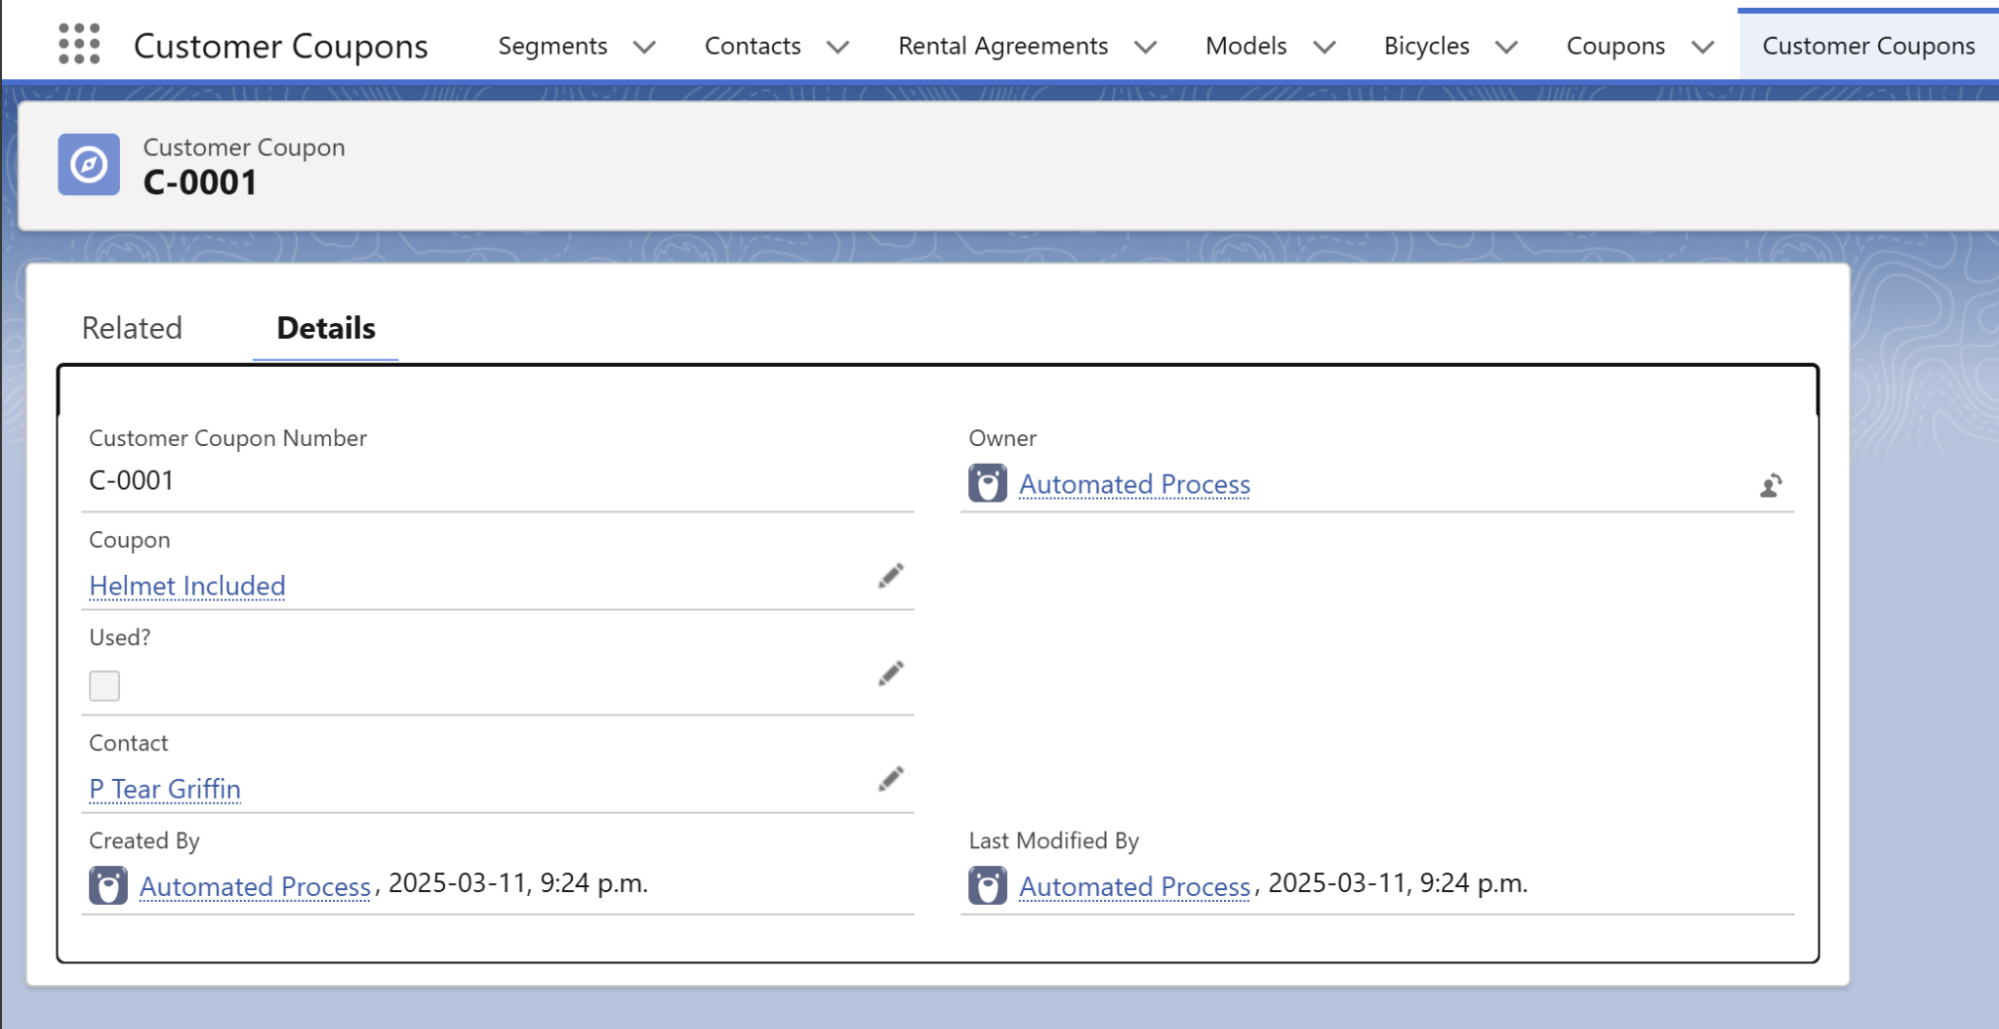The image size is (1999, 1029).
Task: Open the Rental Agreements navigation tab
Action: click(1003, 46)
